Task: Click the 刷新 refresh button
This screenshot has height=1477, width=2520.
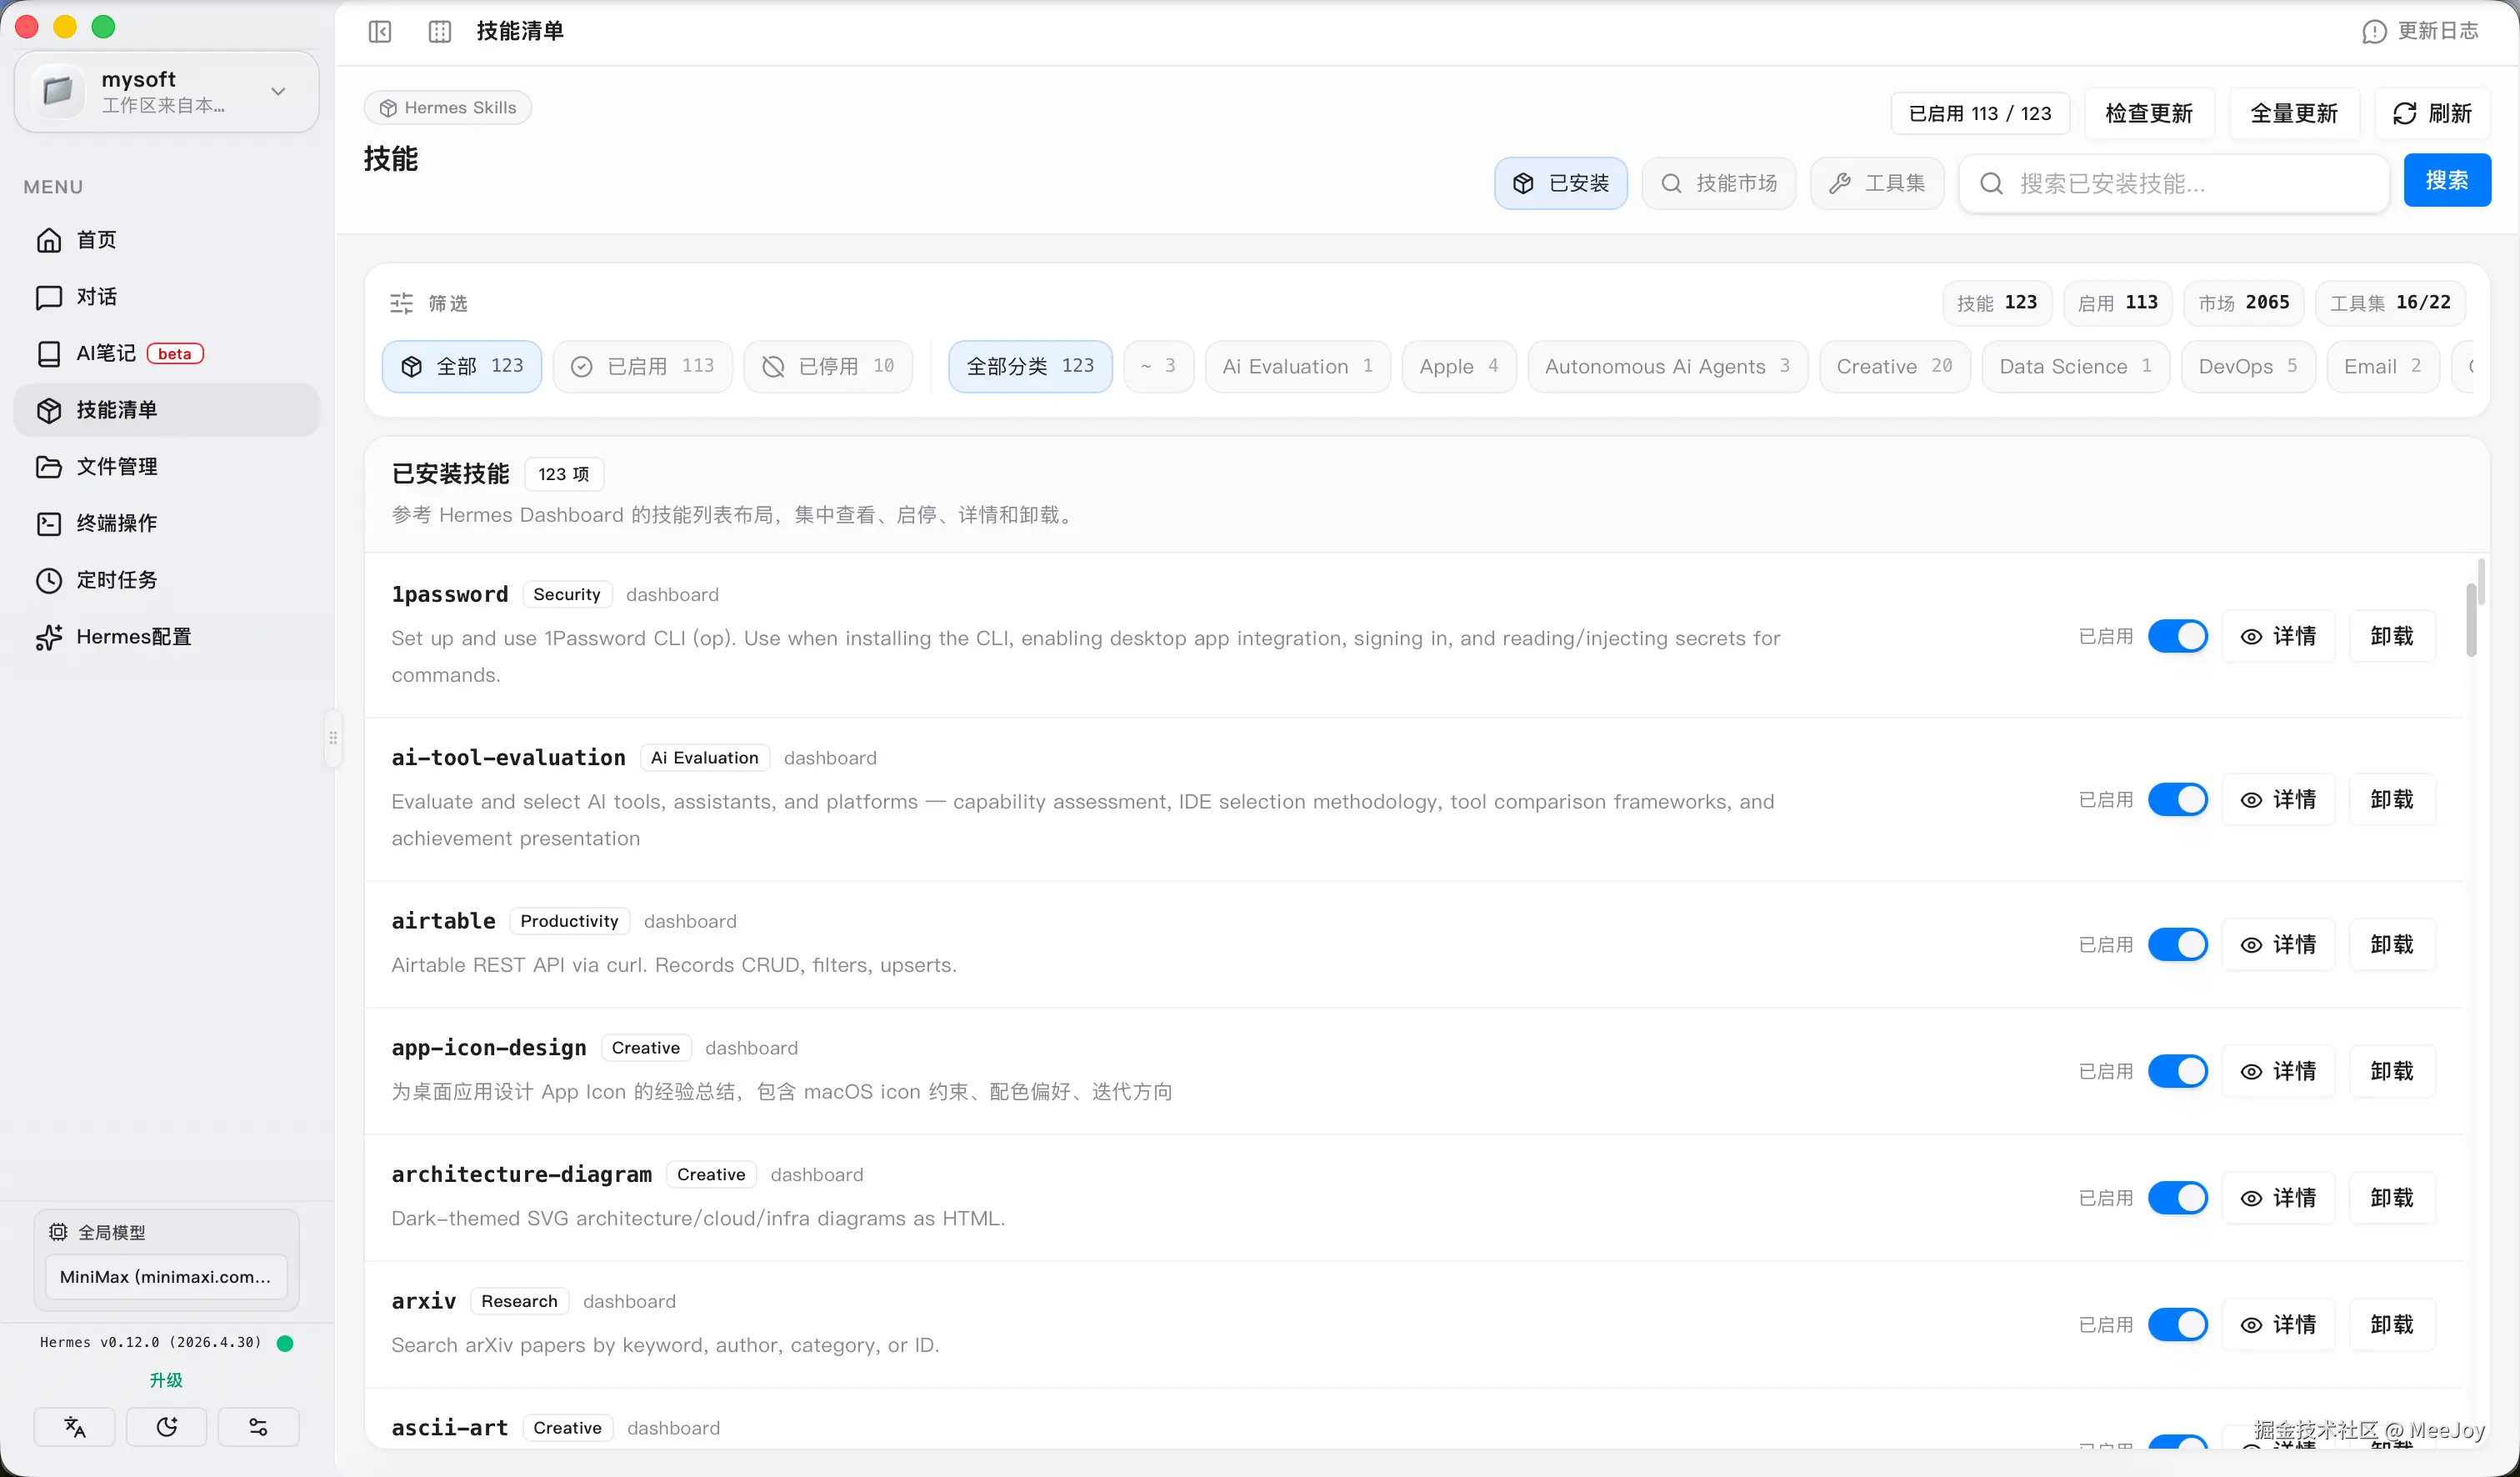Action: (x=2432, y=113)
